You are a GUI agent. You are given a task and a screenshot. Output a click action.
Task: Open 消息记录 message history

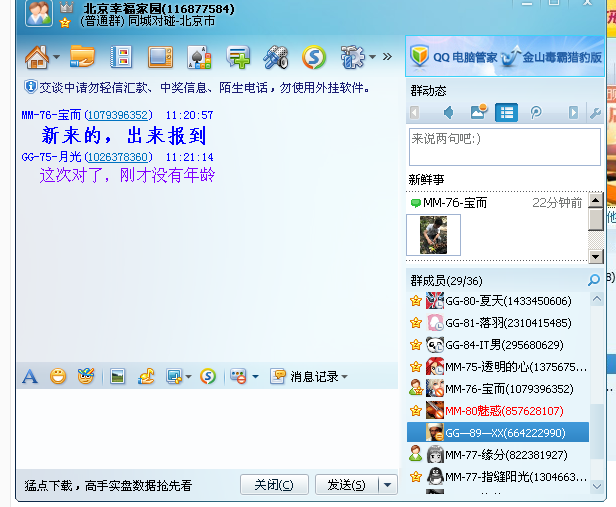(x=304, y=376)
